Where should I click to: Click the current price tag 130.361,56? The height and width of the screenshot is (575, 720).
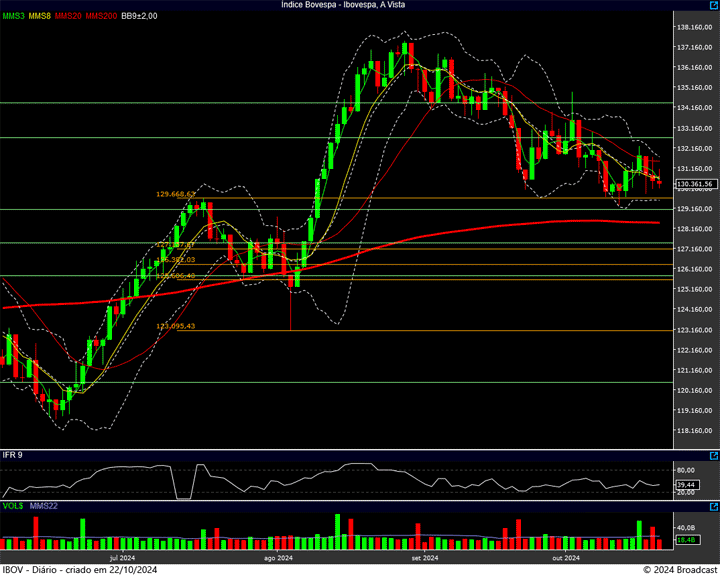tap(694, 184)
